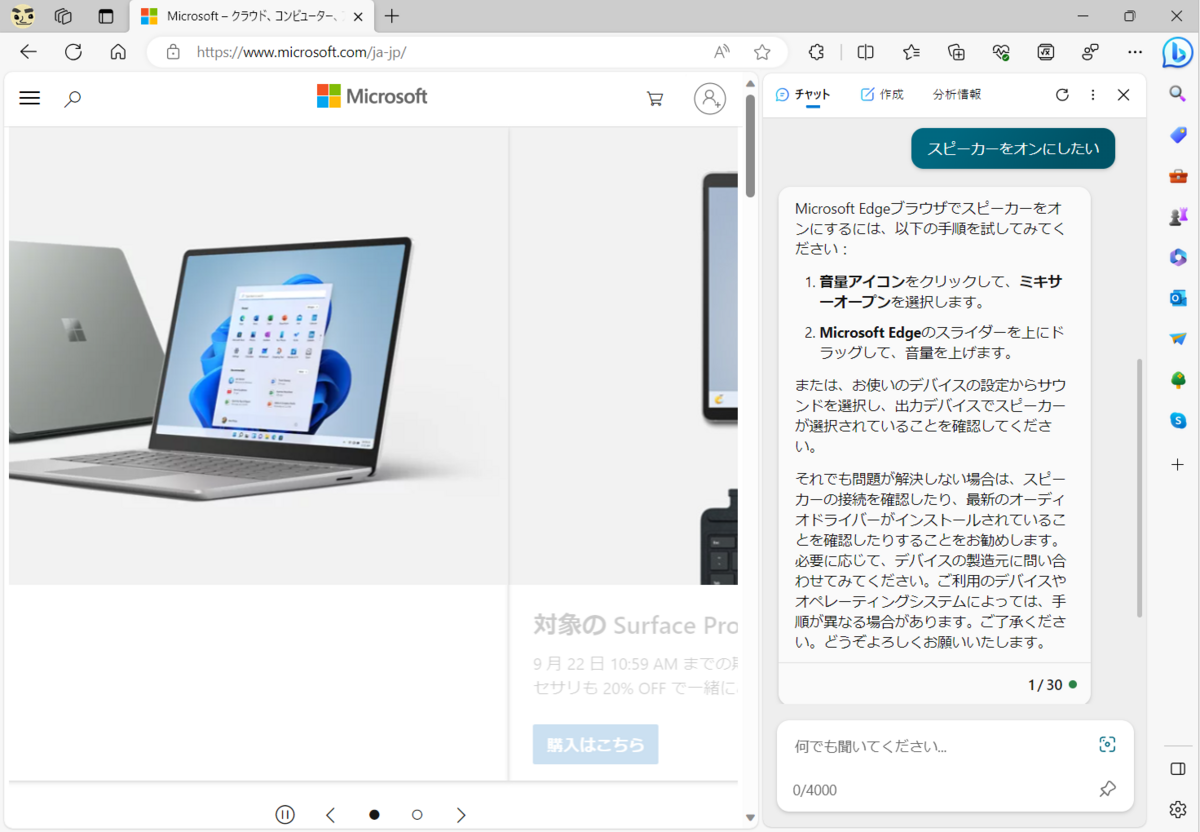Go to previous carousel slide
Image resolution: width=1200 pixels, height=832 pixels.
coord(330,815)
